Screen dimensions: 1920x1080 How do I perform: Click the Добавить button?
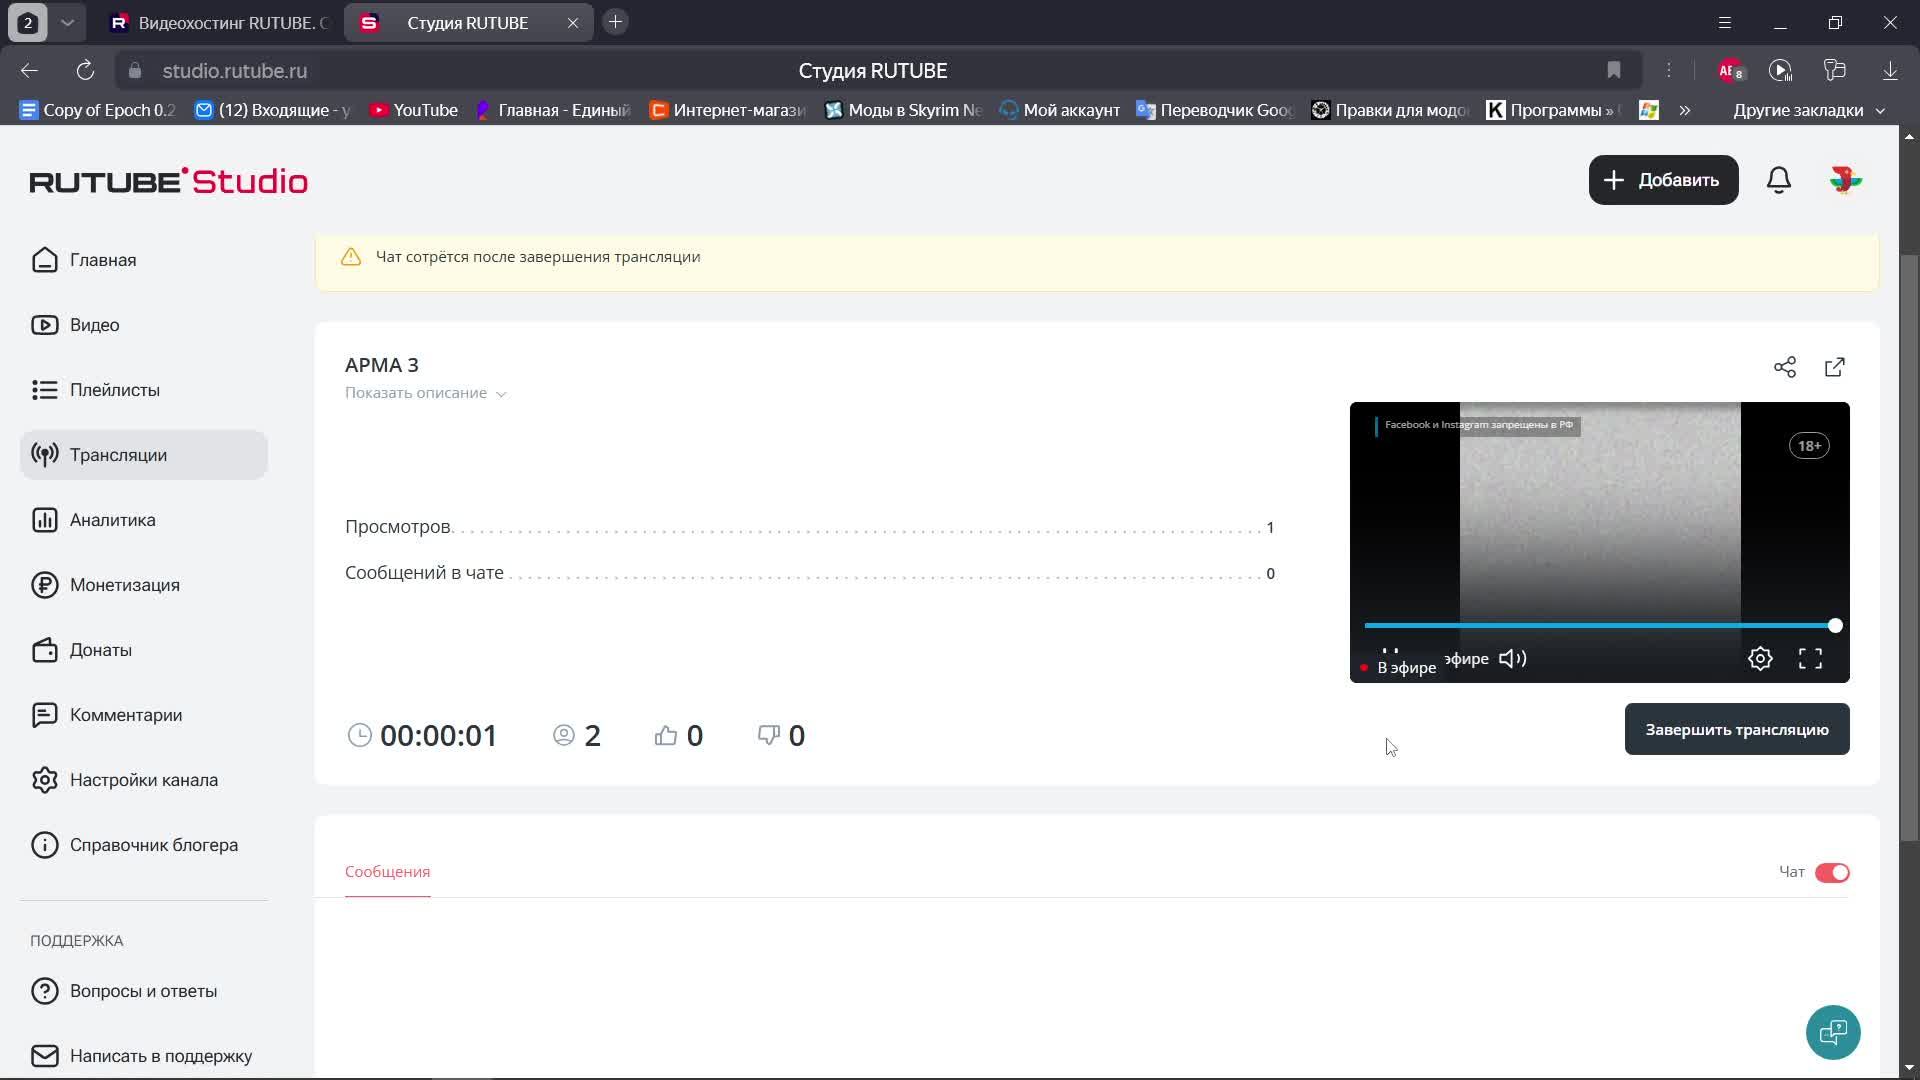[x=1663, y=180]
